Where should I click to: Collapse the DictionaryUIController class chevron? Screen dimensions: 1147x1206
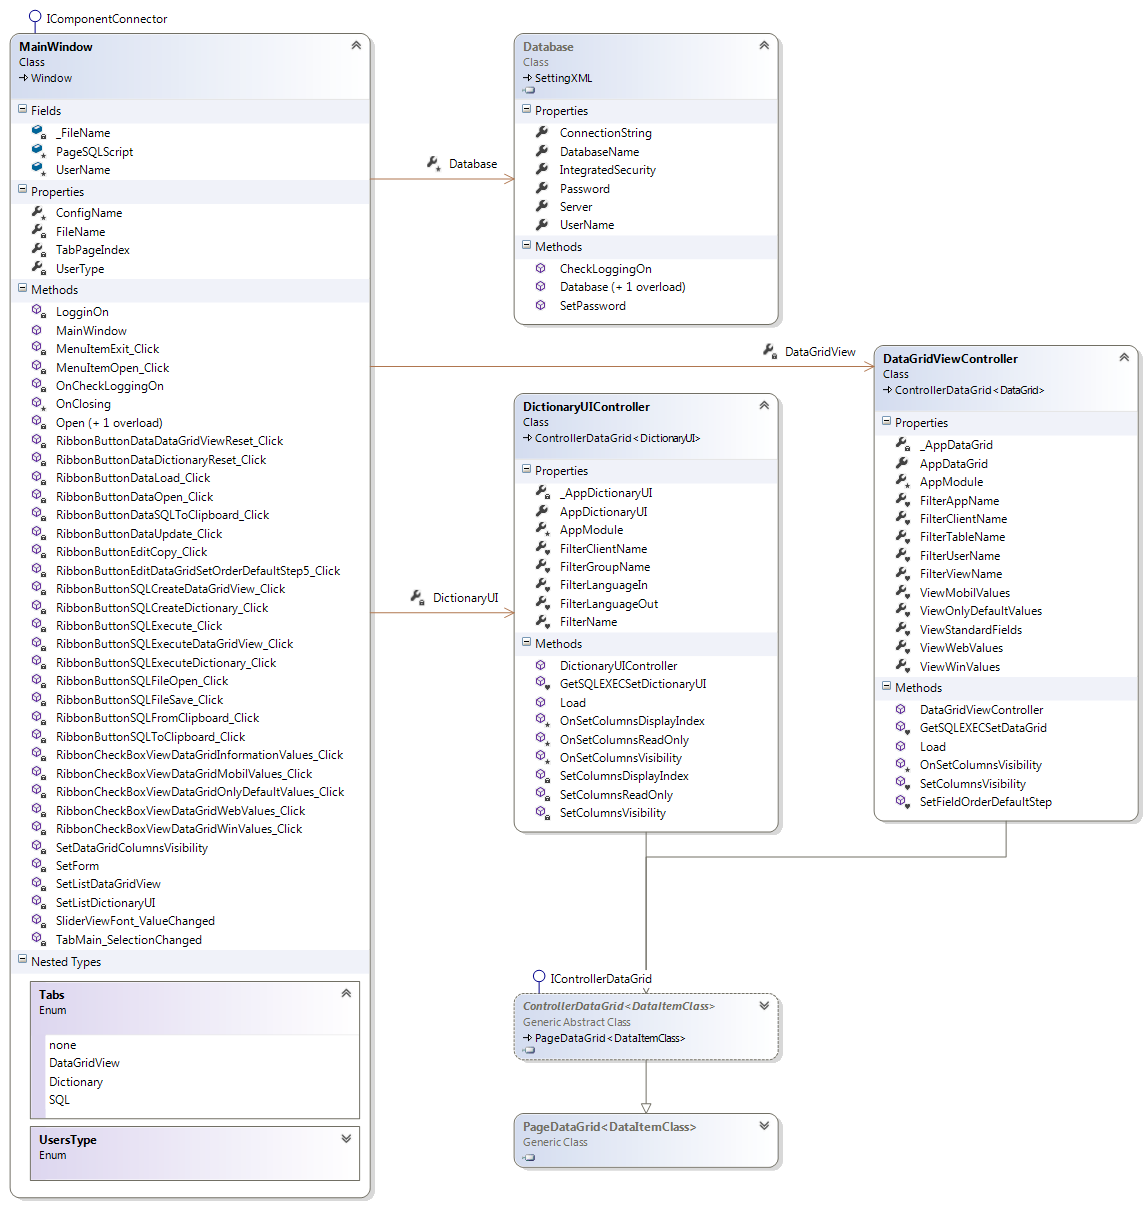tap(764, 405)
